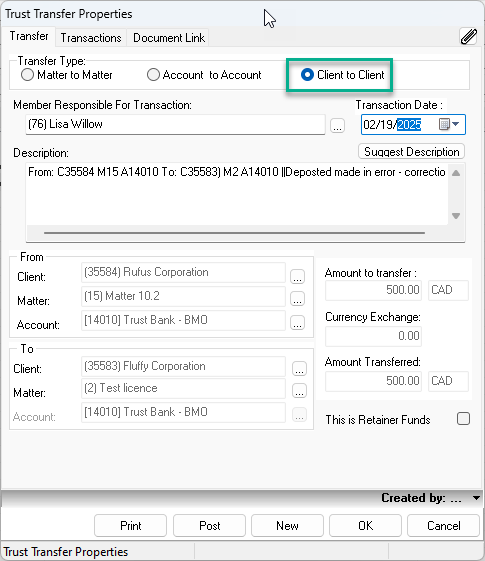Screen dimensions: 485x561
Task: Click the Amount to transfer 500.00 field
Action: click(x=373, y=290)
